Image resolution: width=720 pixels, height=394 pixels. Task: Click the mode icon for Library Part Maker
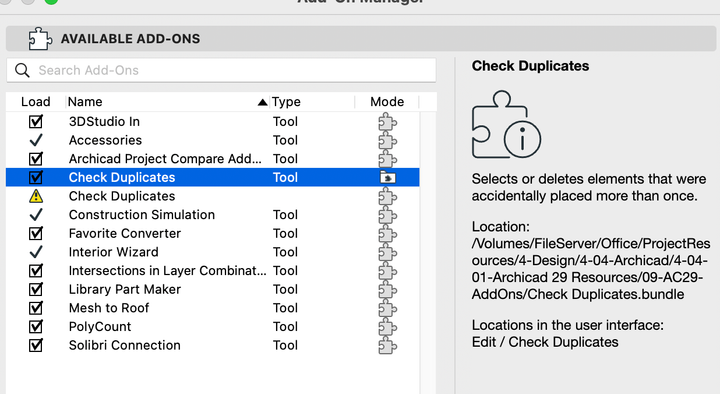pyautogui.click(x=388, y=290)
